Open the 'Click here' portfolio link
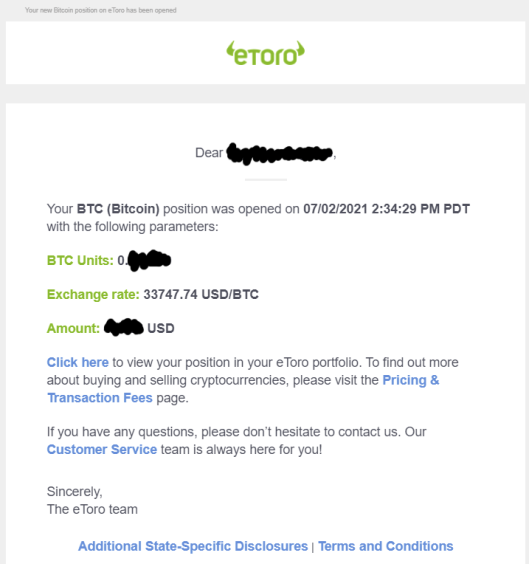This screenshot has width=529, height=564. pos(78,362)
